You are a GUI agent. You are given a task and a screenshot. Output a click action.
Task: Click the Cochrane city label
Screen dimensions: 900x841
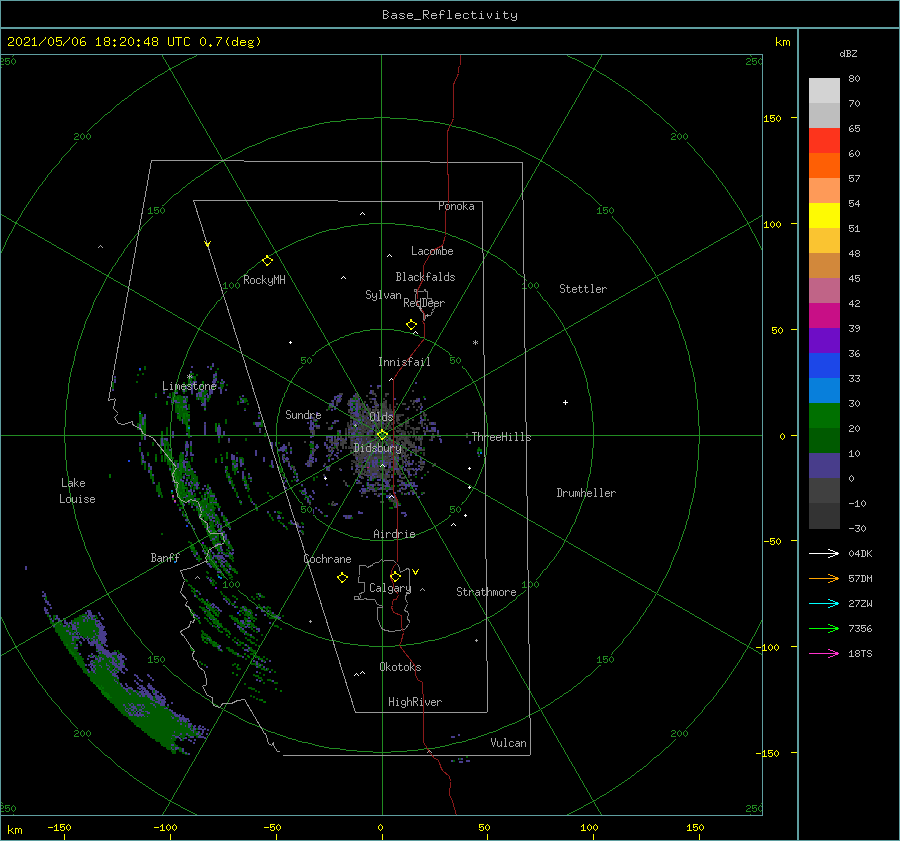327,559
